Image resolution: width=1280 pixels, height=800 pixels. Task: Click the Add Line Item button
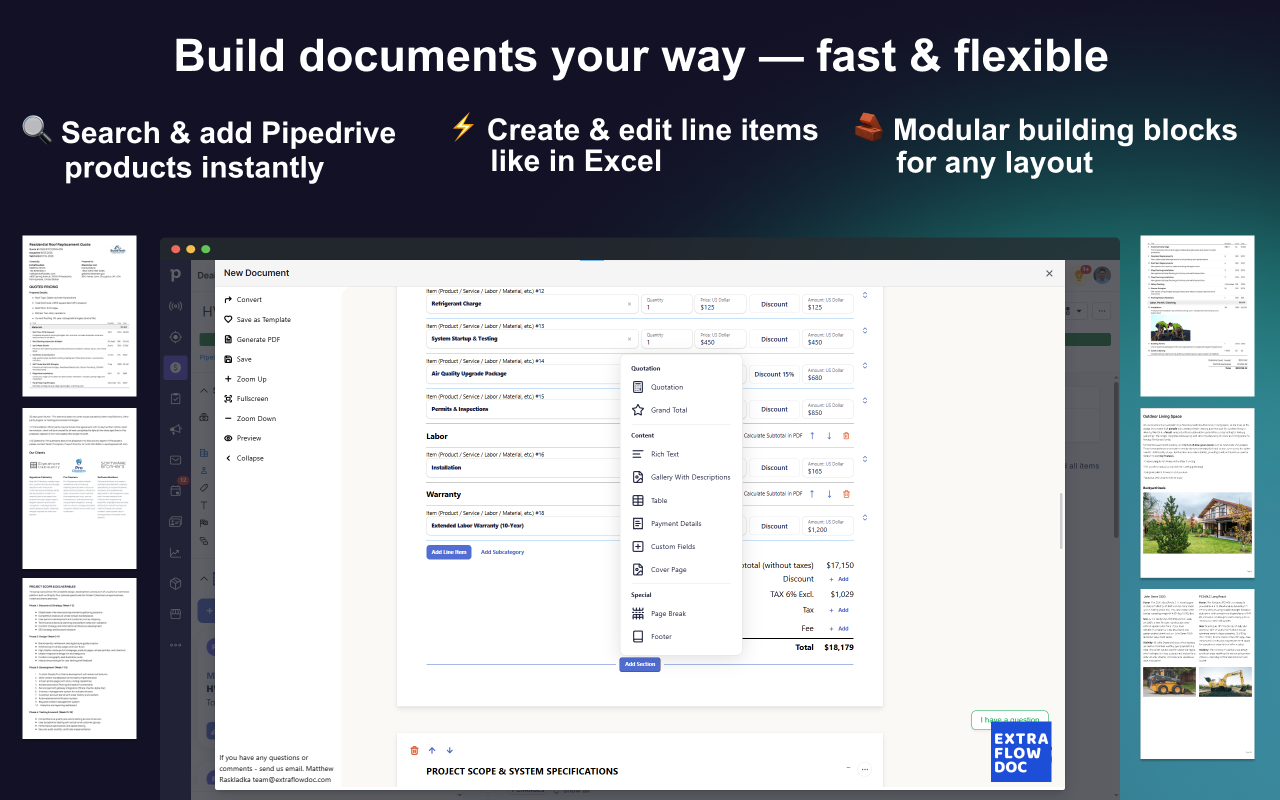coord(449,552)
